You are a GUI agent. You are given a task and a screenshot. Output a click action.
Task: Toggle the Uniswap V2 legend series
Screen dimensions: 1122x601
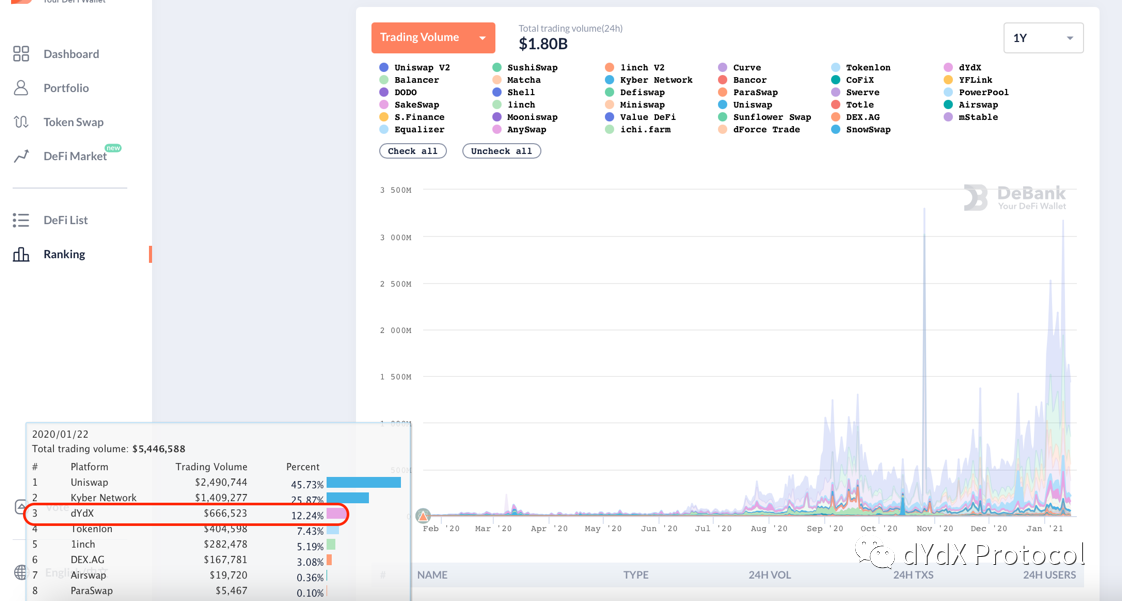click(421, 68)
